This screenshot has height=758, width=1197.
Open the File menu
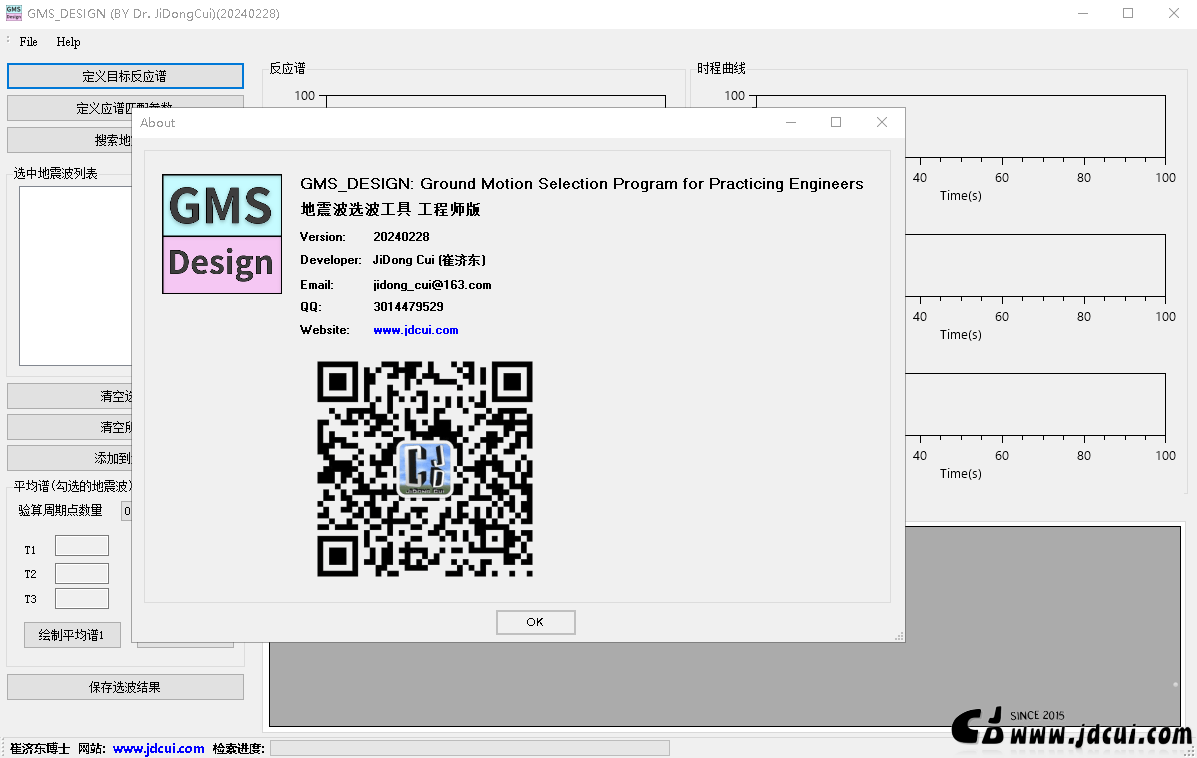click(28, 42)
